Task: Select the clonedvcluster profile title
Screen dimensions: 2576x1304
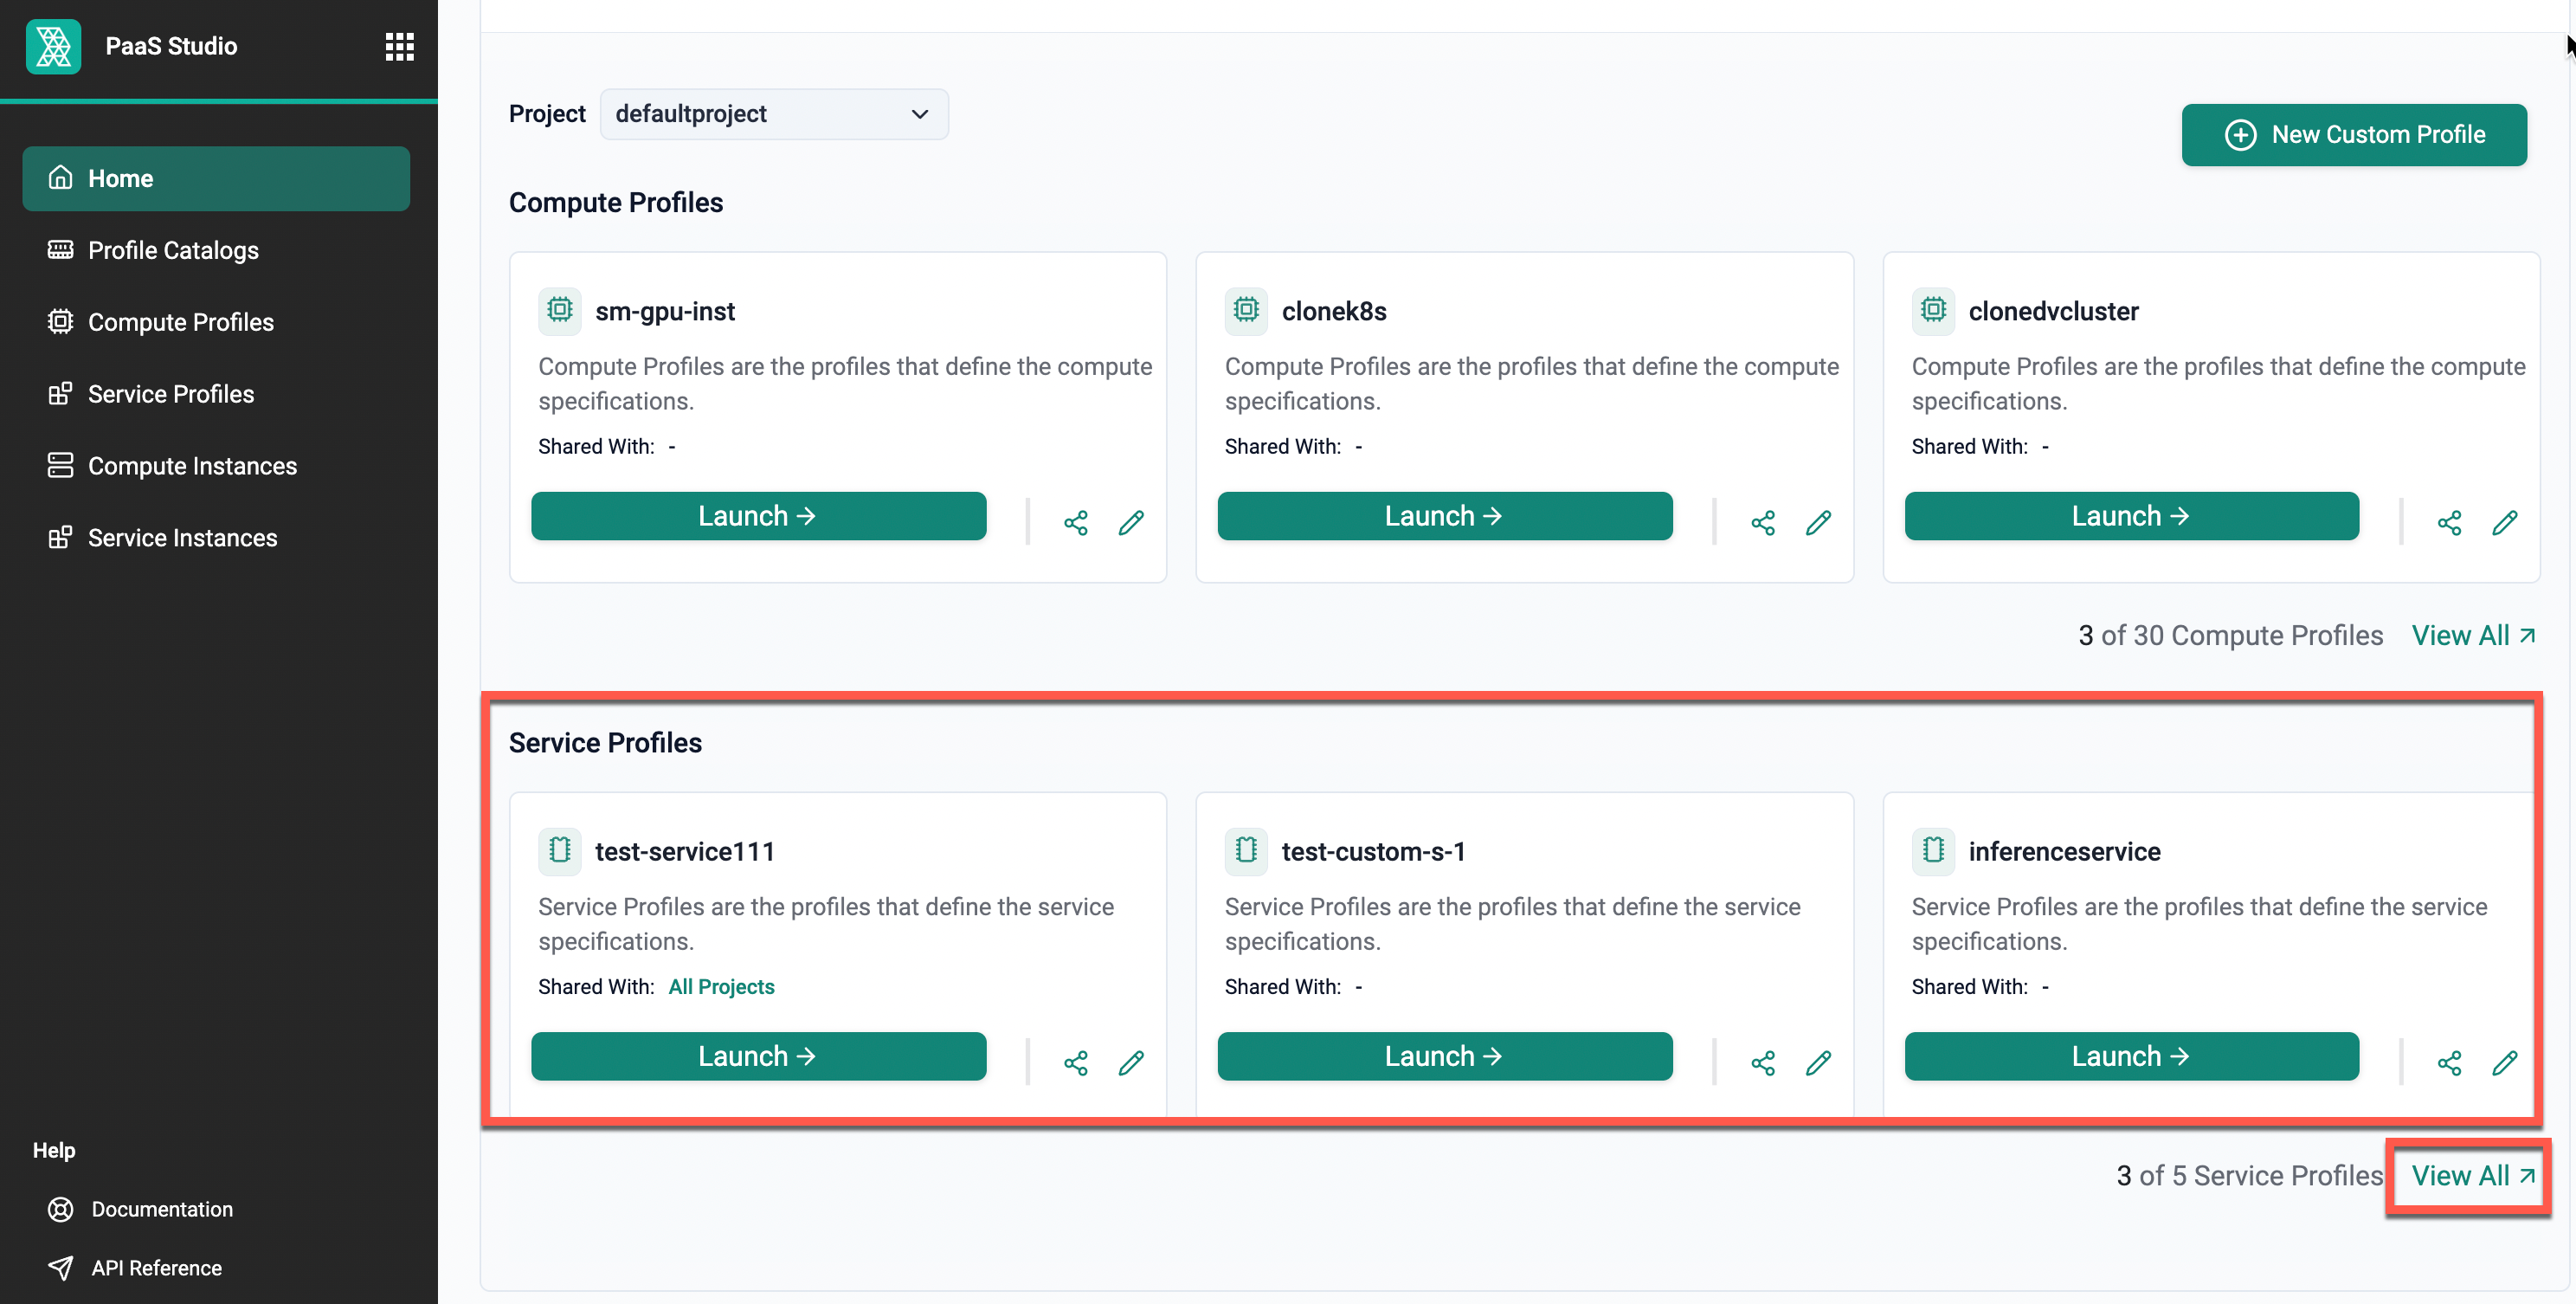Action: 2053,311
